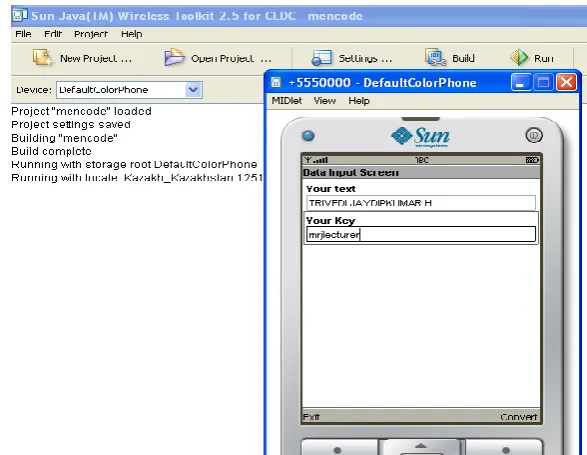The height and width of the screenshot is (455, 587).
Task: Click the Open Project button label
Action: pyautogui.click(x=231, y=58)
